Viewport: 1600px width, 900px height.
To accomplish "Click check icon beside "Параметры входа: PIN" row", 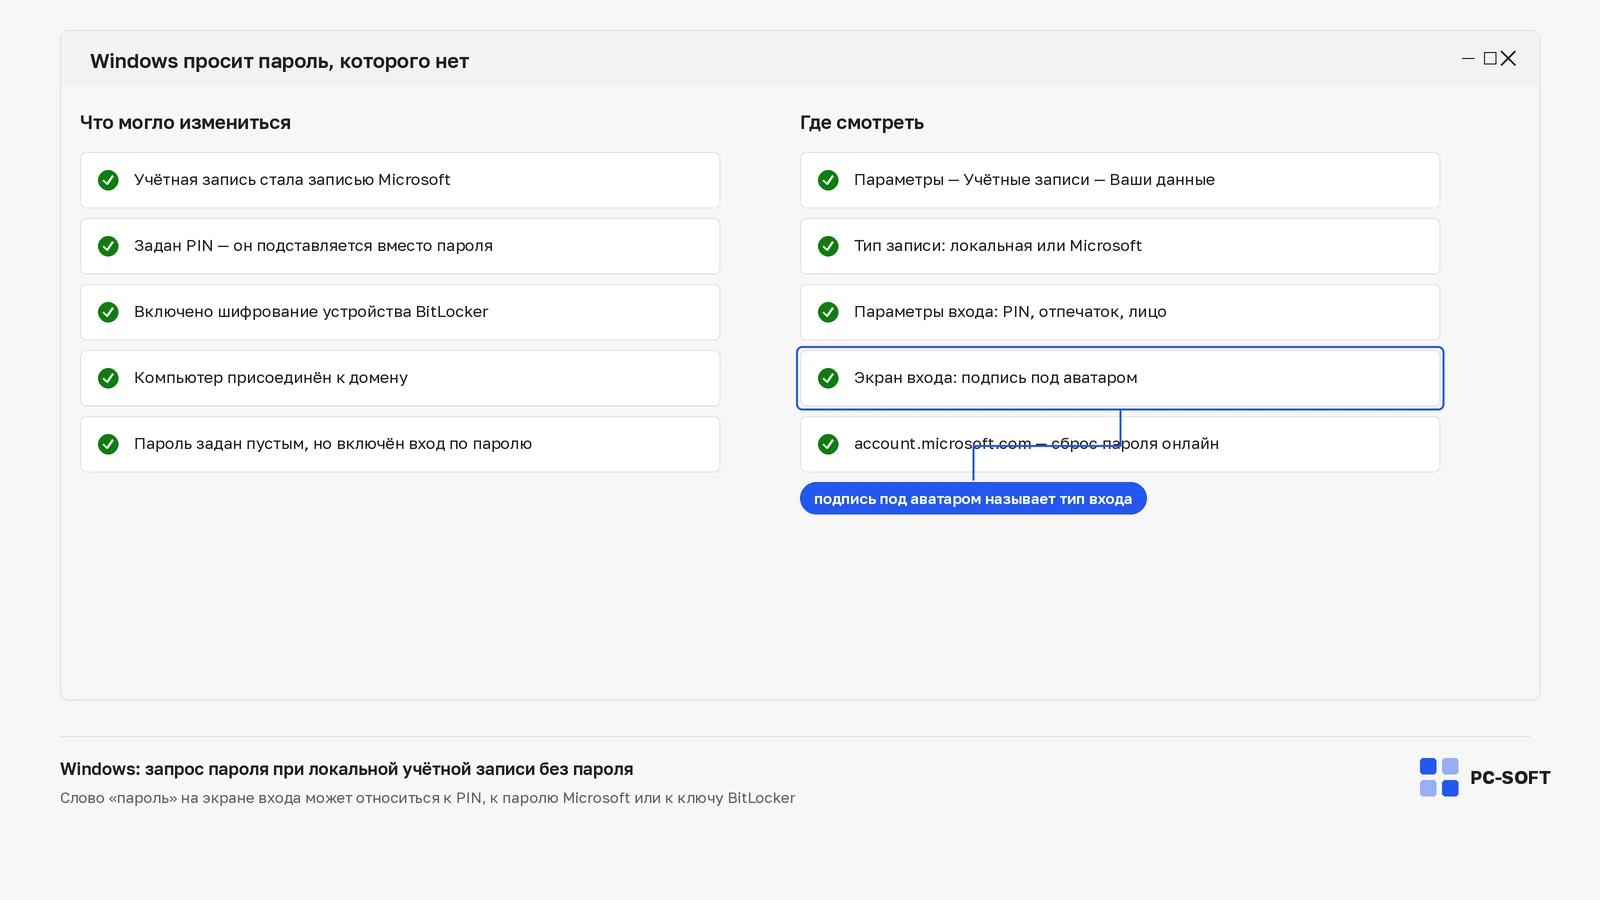I will coord(828,312).
